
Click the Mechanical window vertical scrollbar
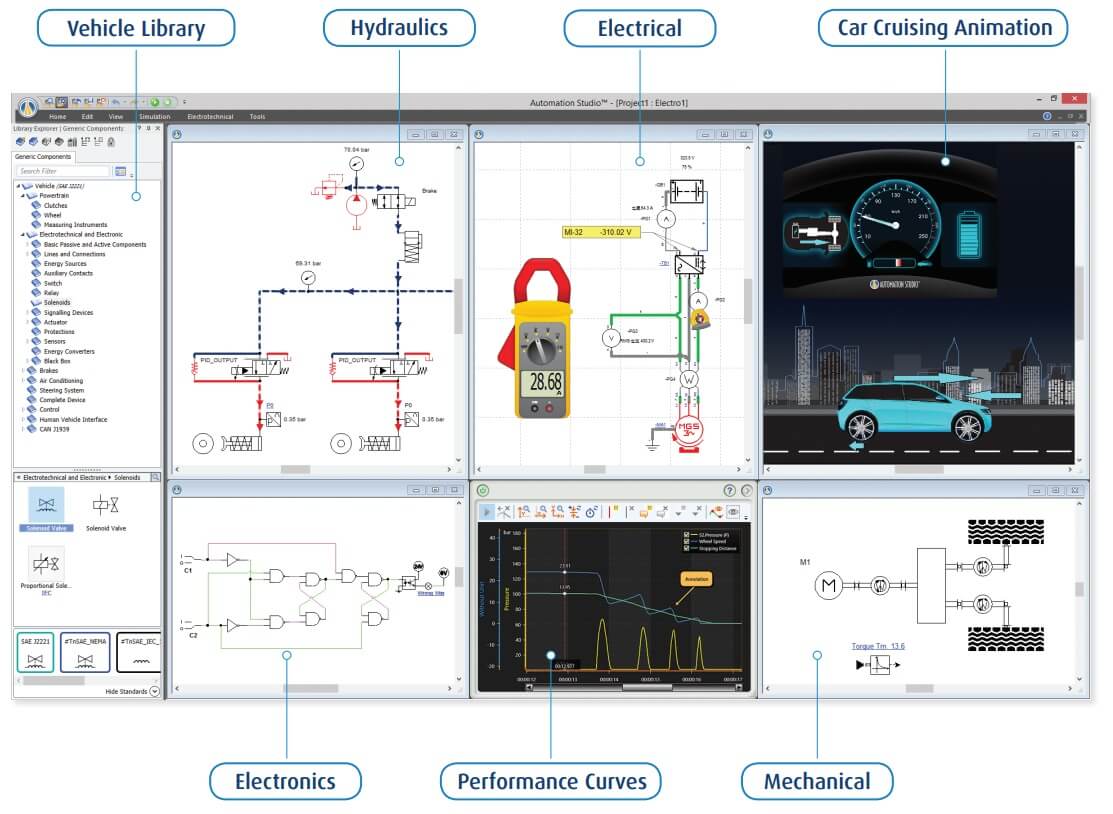(1079, 591)
